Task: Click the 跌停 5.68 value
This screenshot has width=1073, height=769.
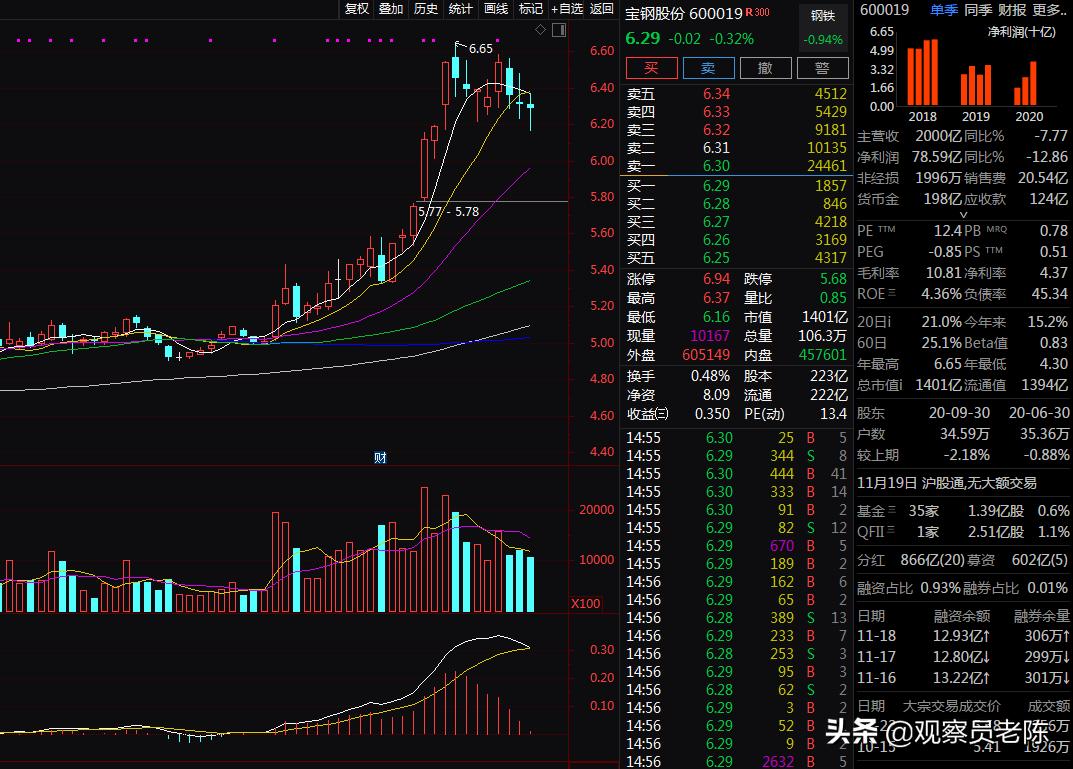Action: pyautogui.click(x=833, y=278)
